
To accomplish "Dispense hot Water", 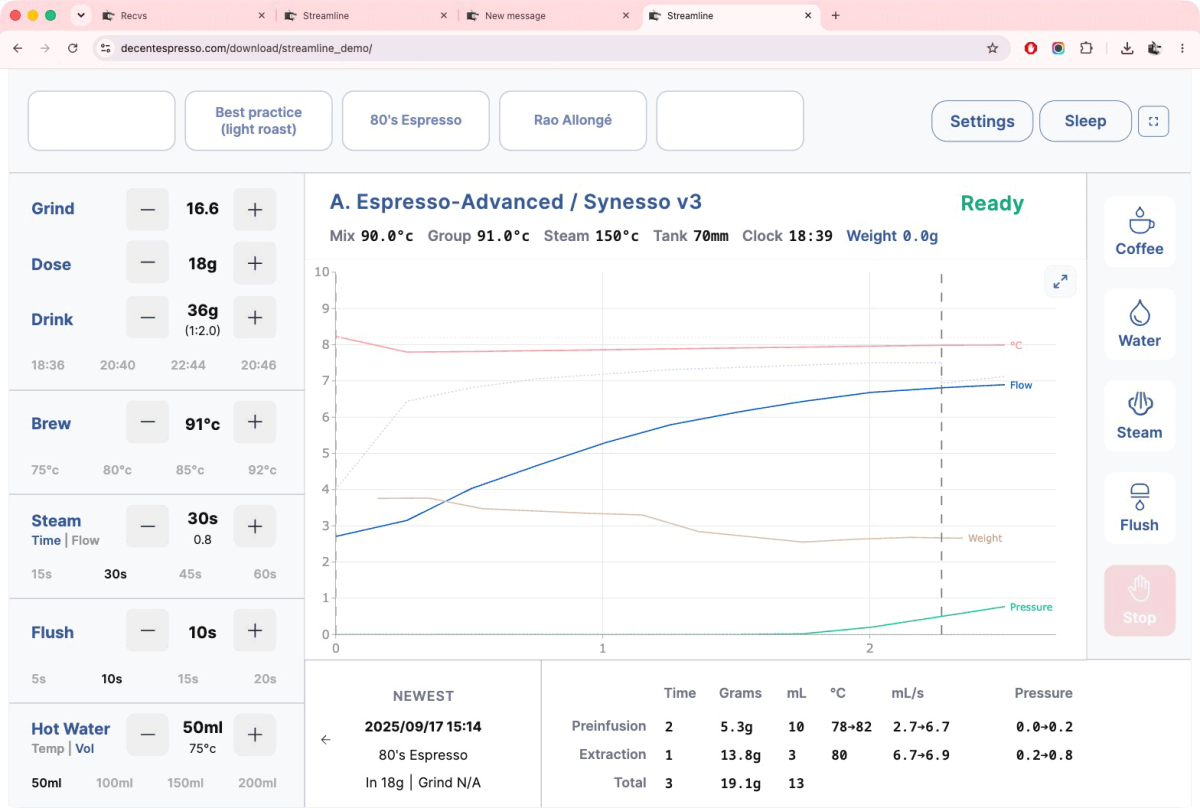I will click(1139, 324).
